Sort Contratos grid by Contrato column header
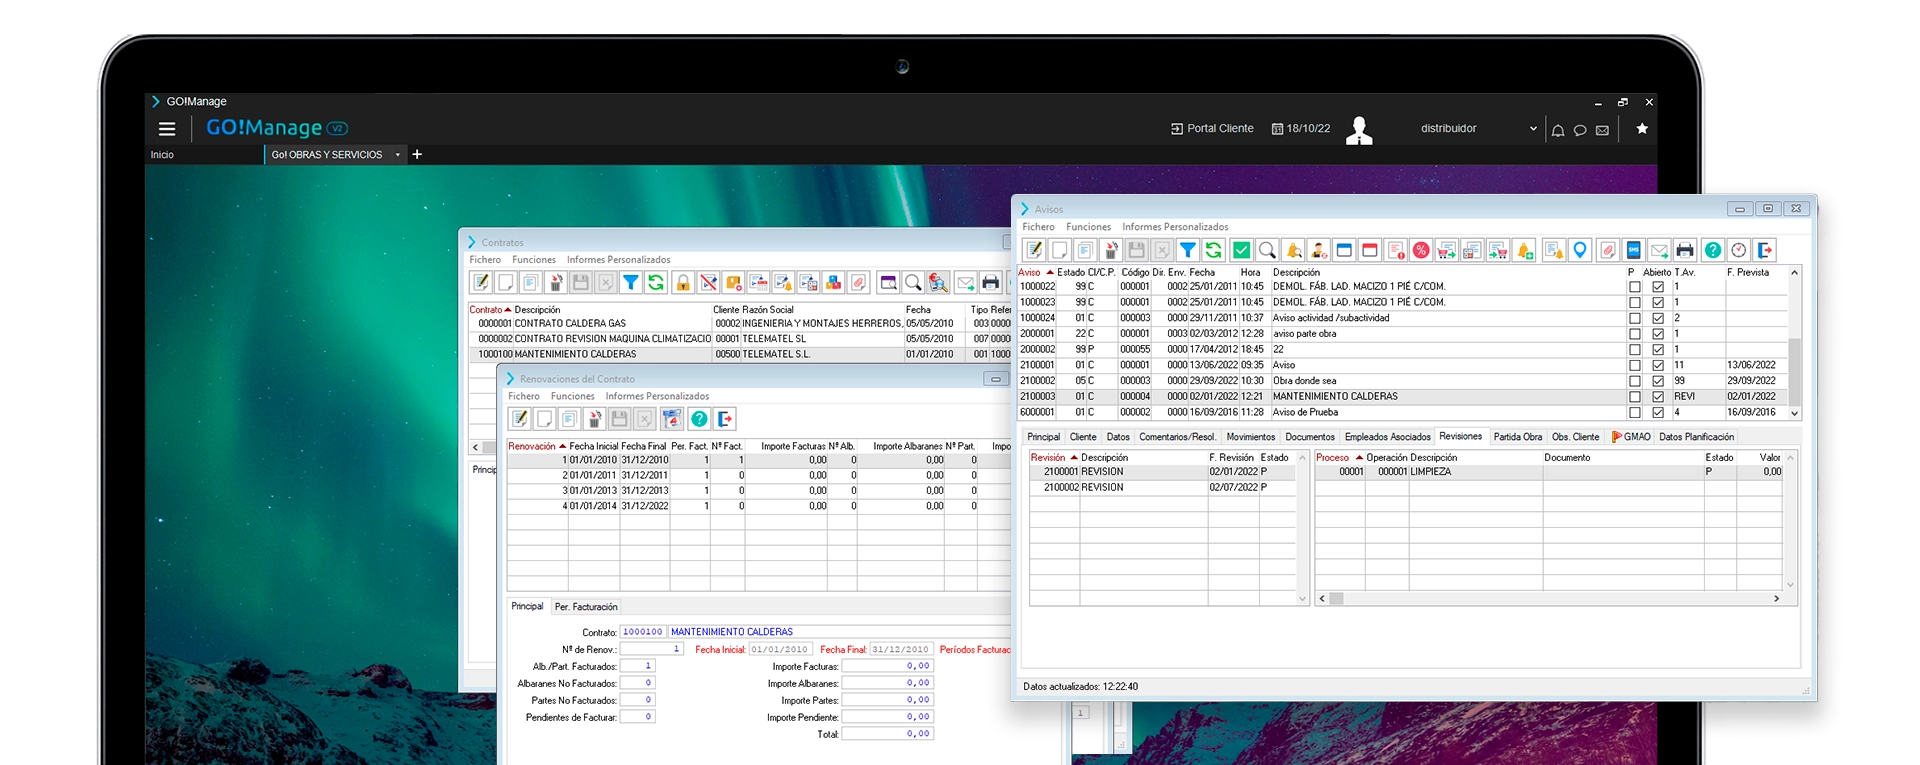1920x765 pixels. coord(490,310)
